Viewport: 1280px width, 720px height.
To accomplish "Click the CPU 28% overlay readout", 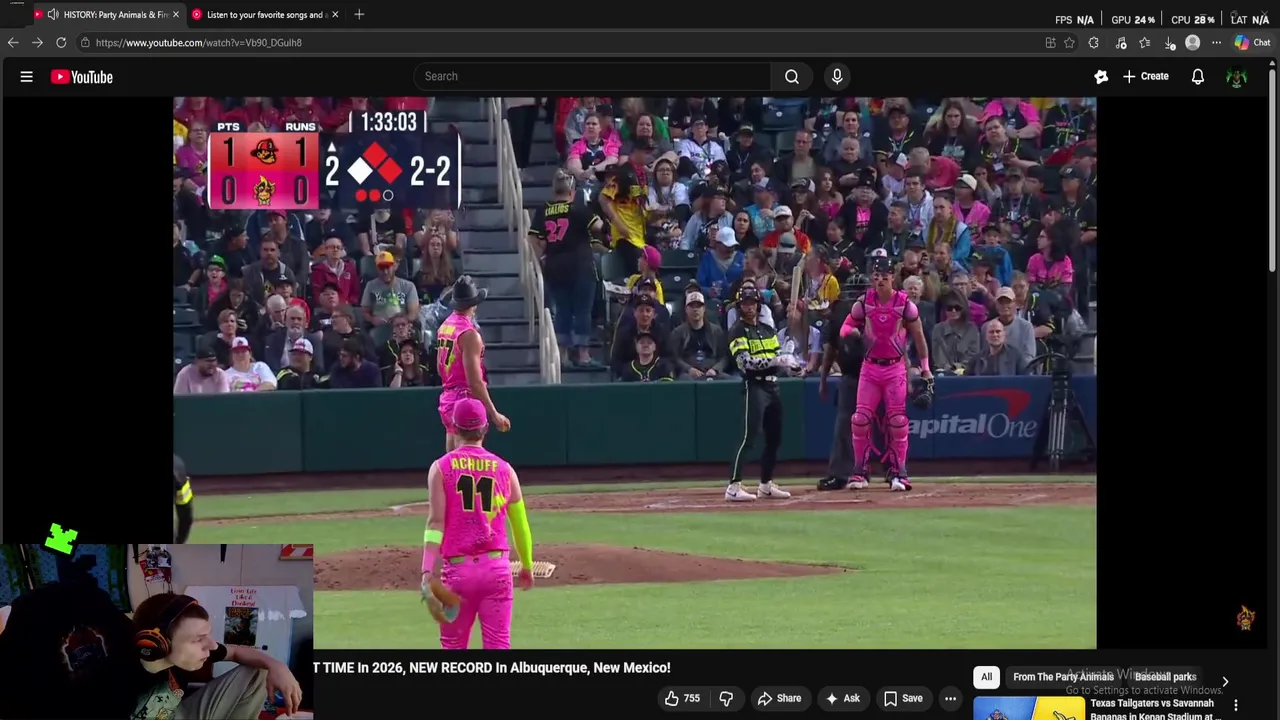I will (1193, 20).
